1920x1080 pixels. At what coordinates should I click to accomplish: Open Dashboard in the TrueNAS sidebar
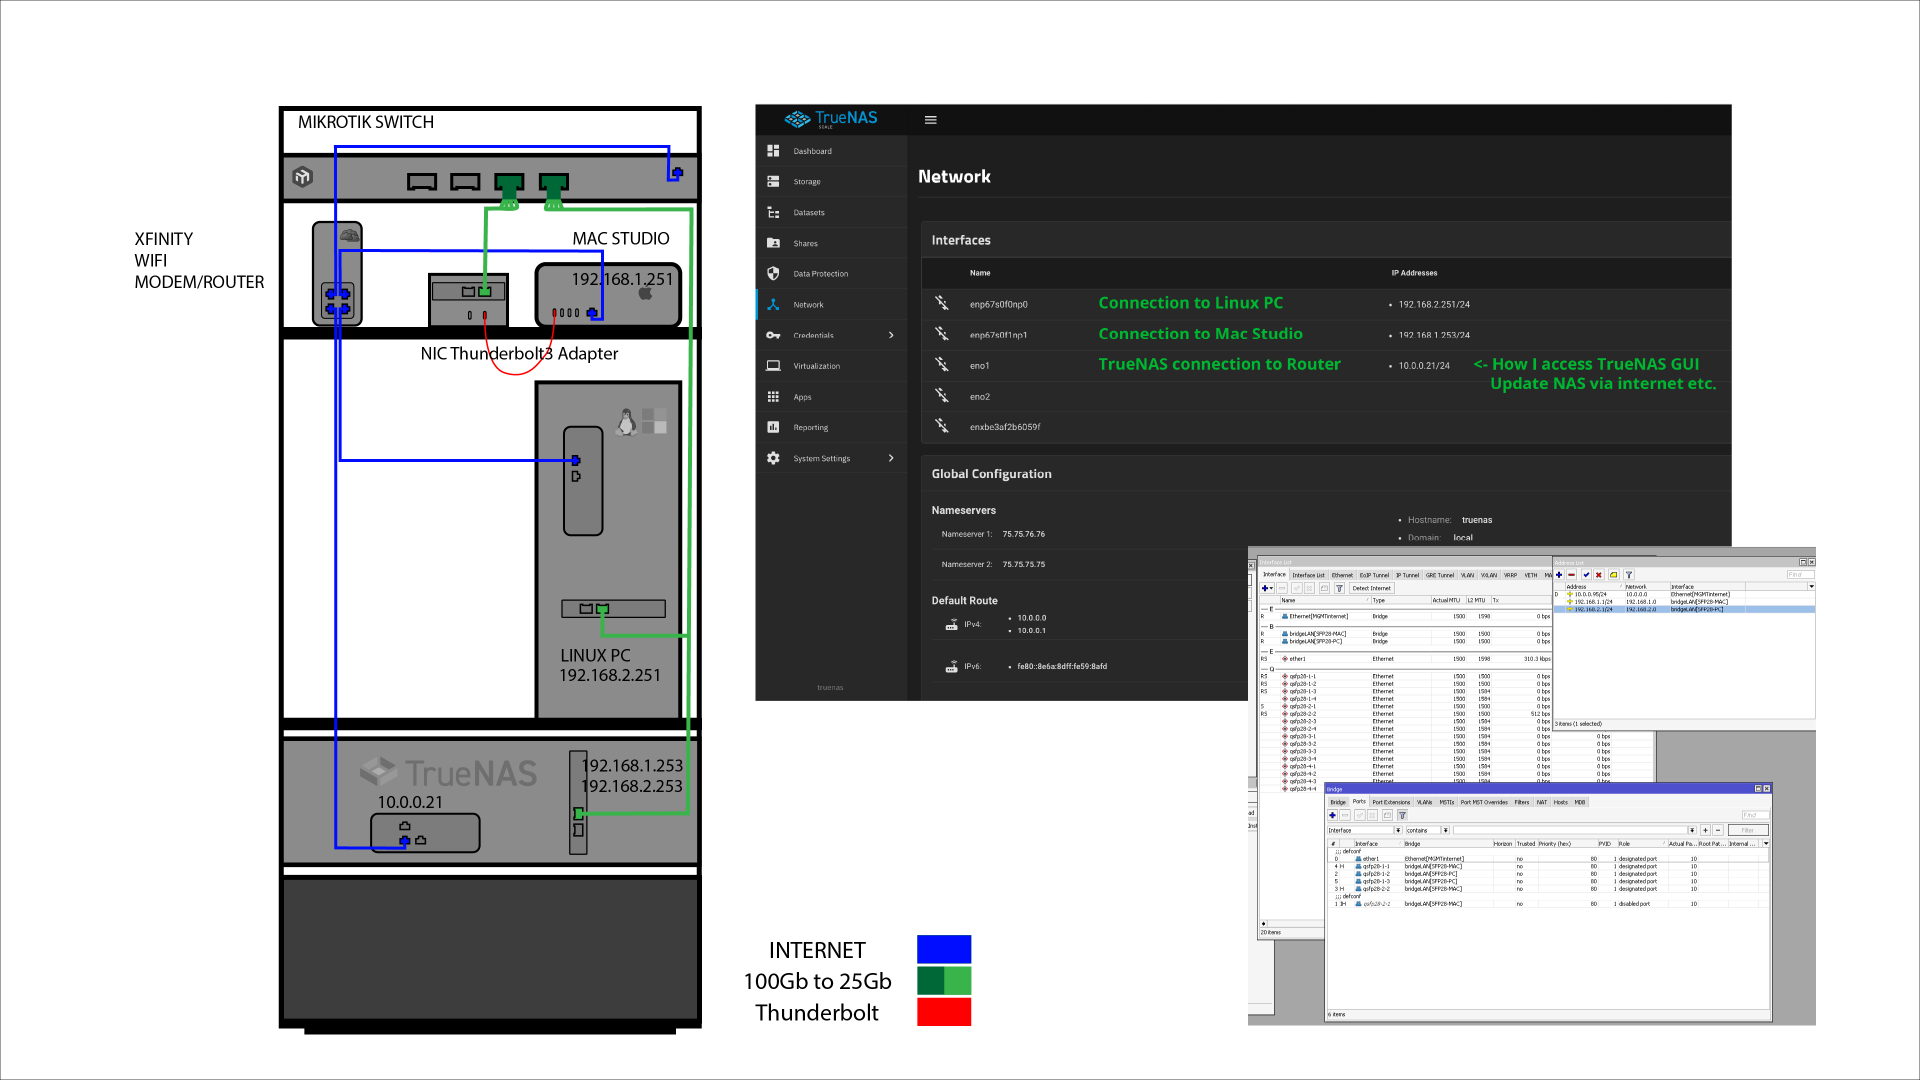pyautogui.click(x=812, y=151)
